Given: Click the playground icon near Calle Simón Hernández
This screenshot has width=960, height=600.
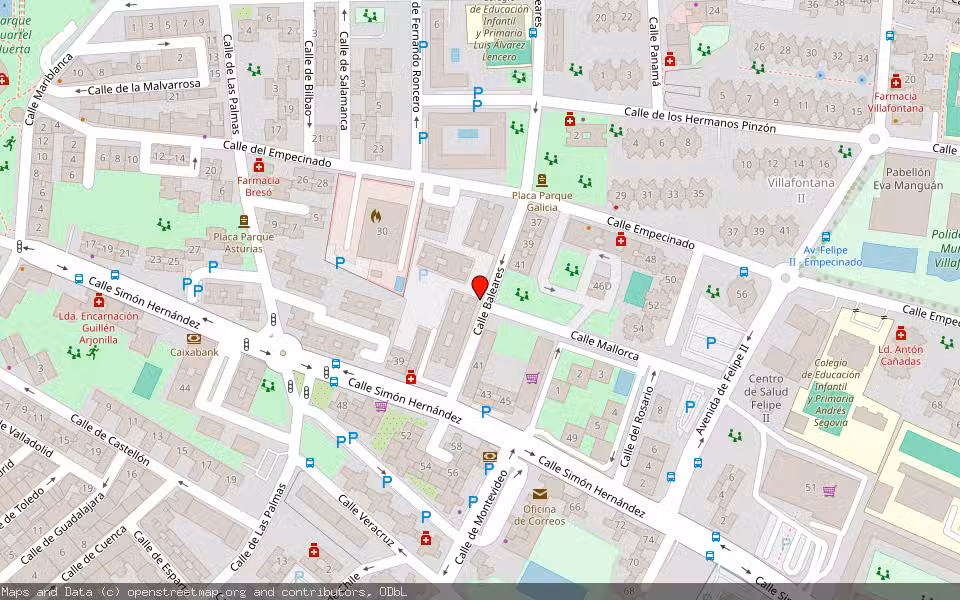Looking at the screenshot, I should pos(268,386).
